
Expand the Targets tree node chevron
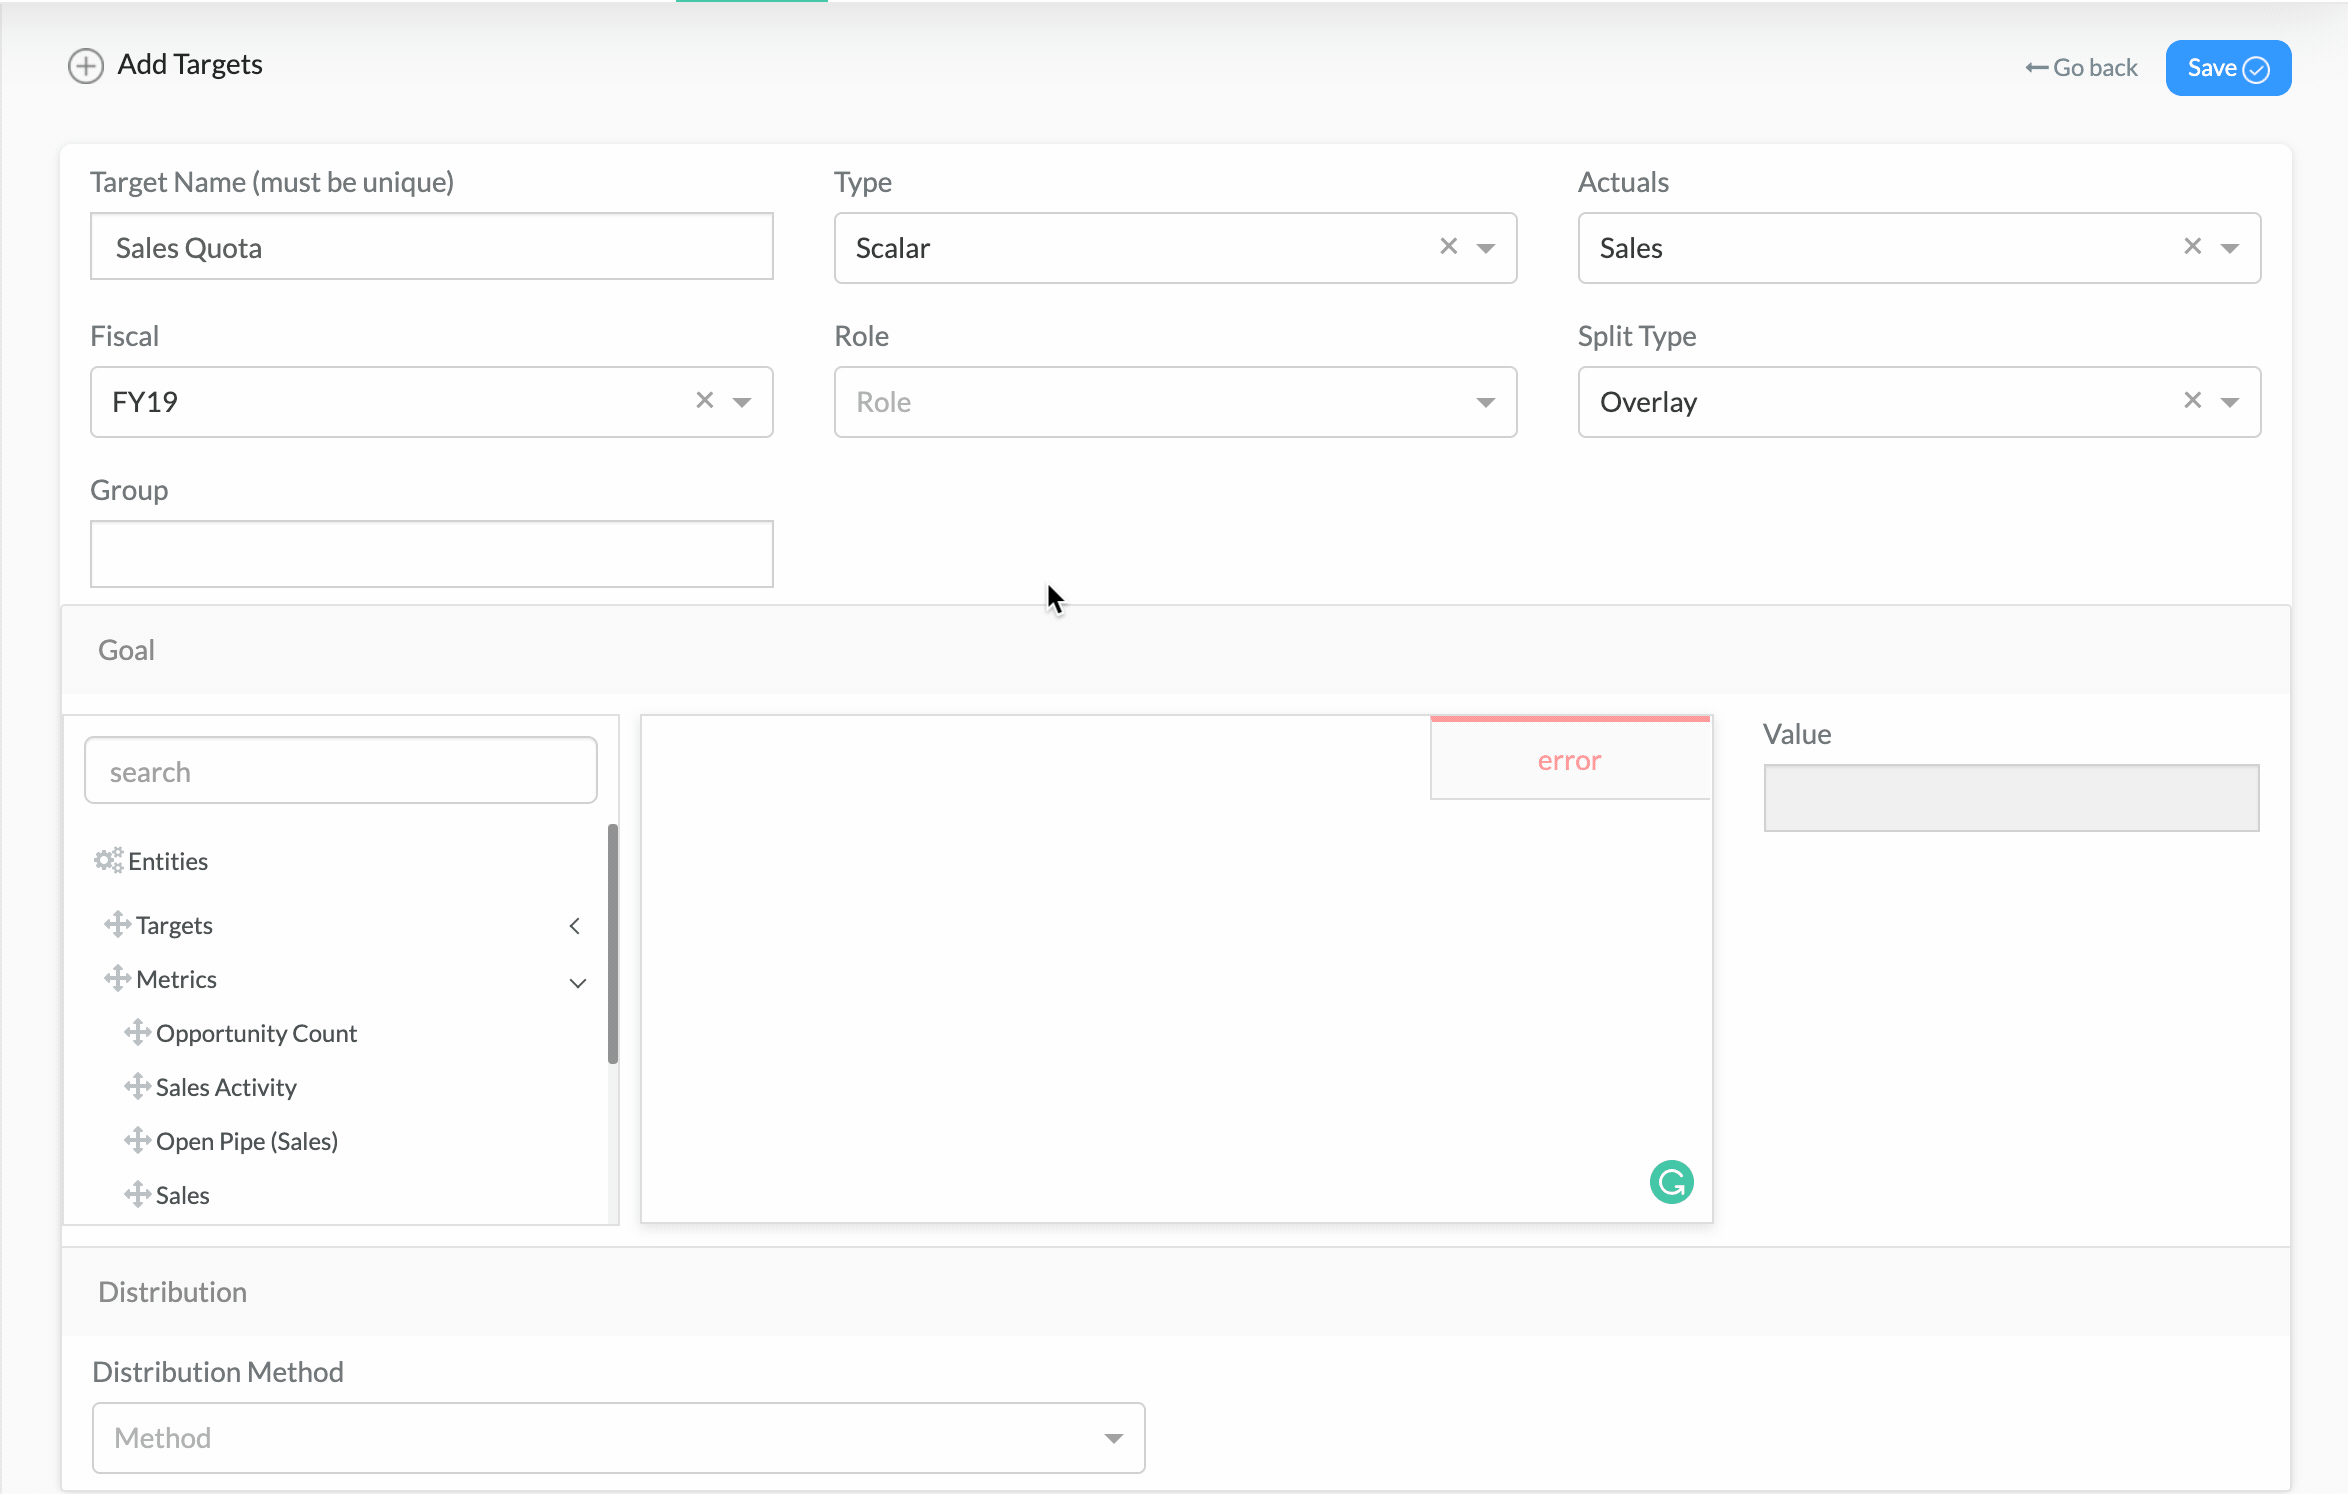(575, 926)
